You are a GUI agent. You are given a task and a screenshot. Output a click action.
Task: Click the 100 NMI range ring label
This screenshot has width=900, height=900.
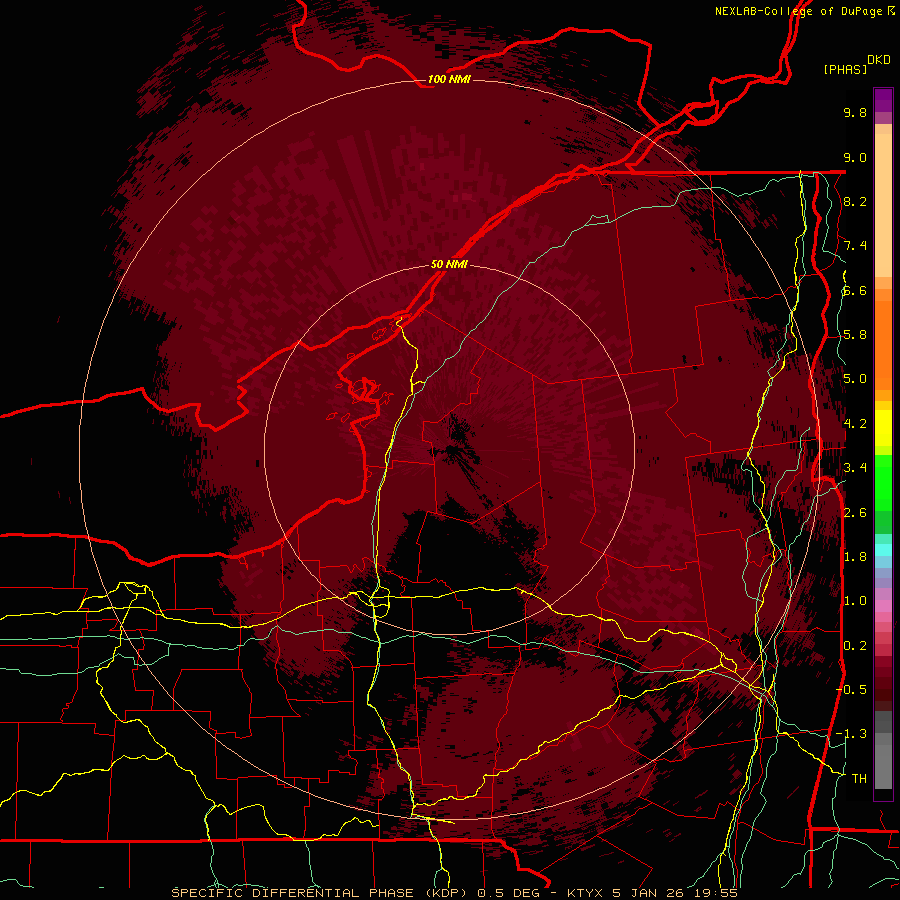pyautogui.click(x=449, y=79)
